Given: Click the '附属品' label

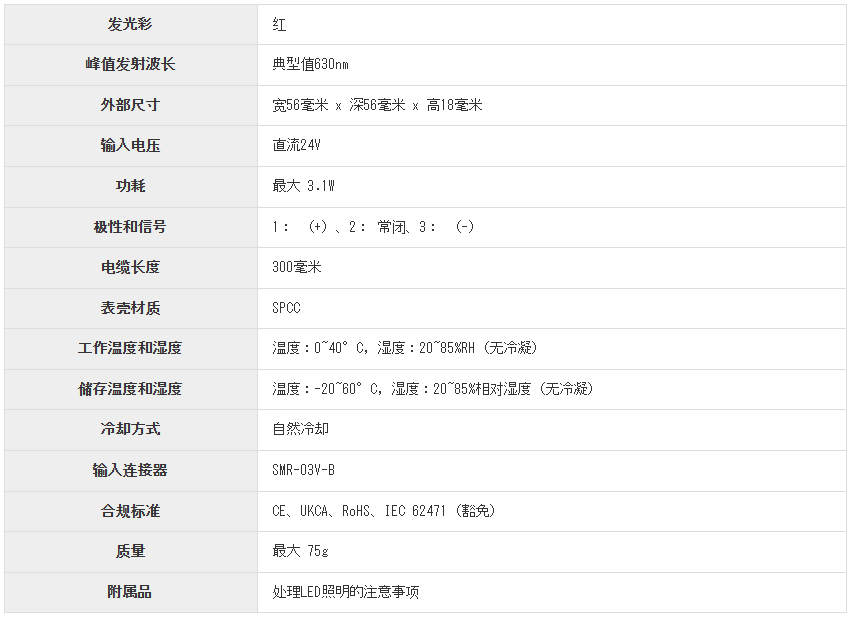Looking at the screenshot, I should point(130,592).
